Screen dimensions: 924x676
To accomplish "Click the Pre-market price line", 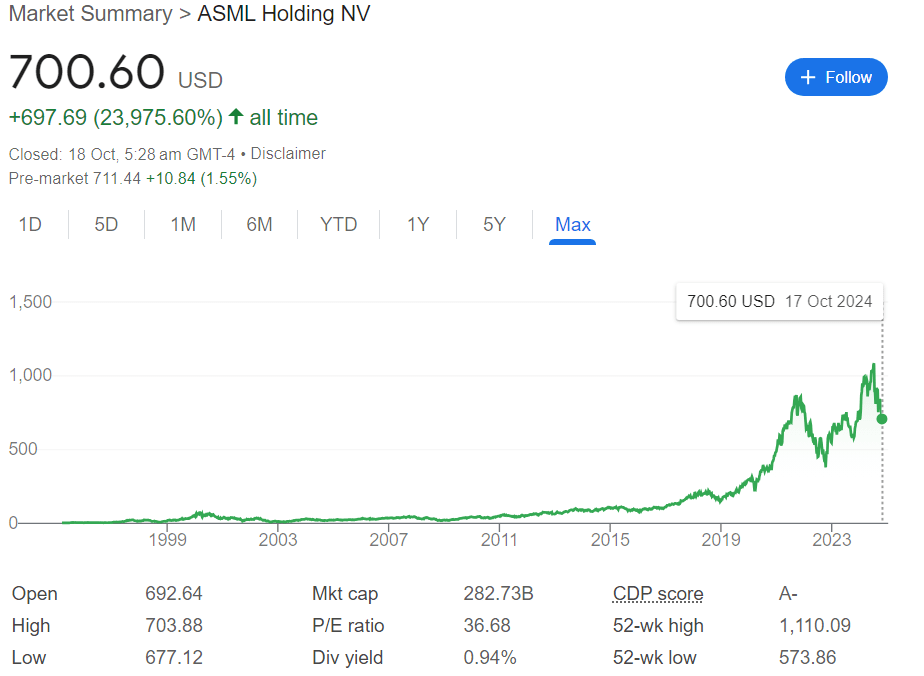I will tap(130, 178).
